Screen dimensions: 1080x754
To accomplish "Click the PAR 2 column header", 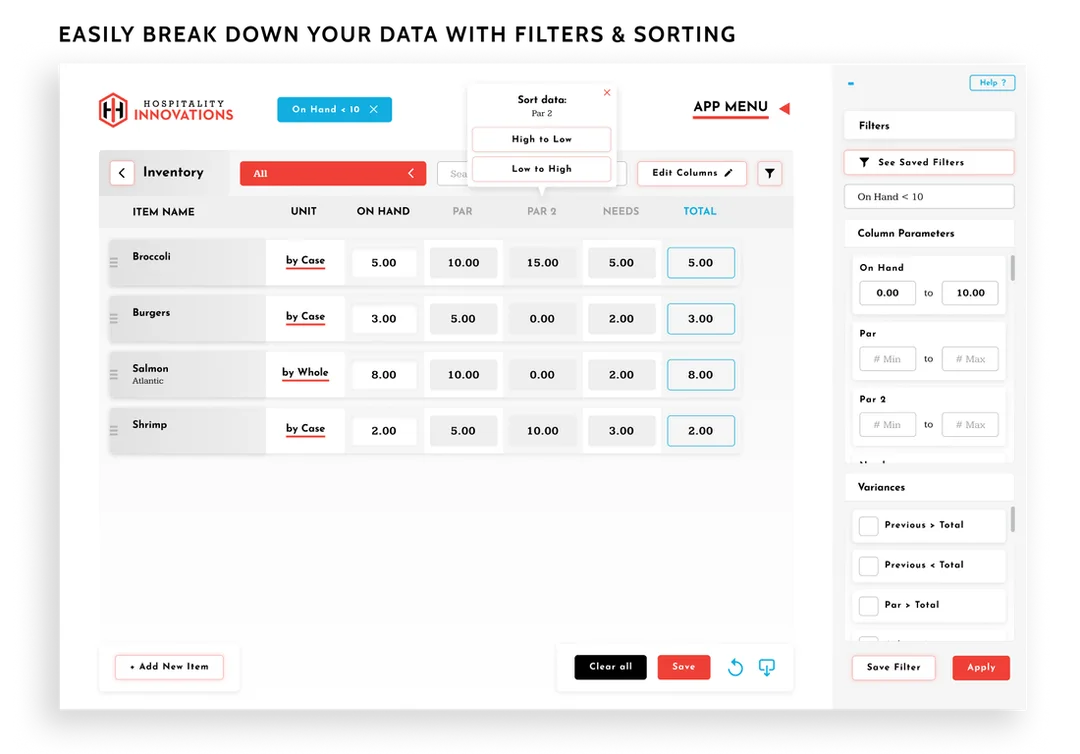I will click(541, 211).
